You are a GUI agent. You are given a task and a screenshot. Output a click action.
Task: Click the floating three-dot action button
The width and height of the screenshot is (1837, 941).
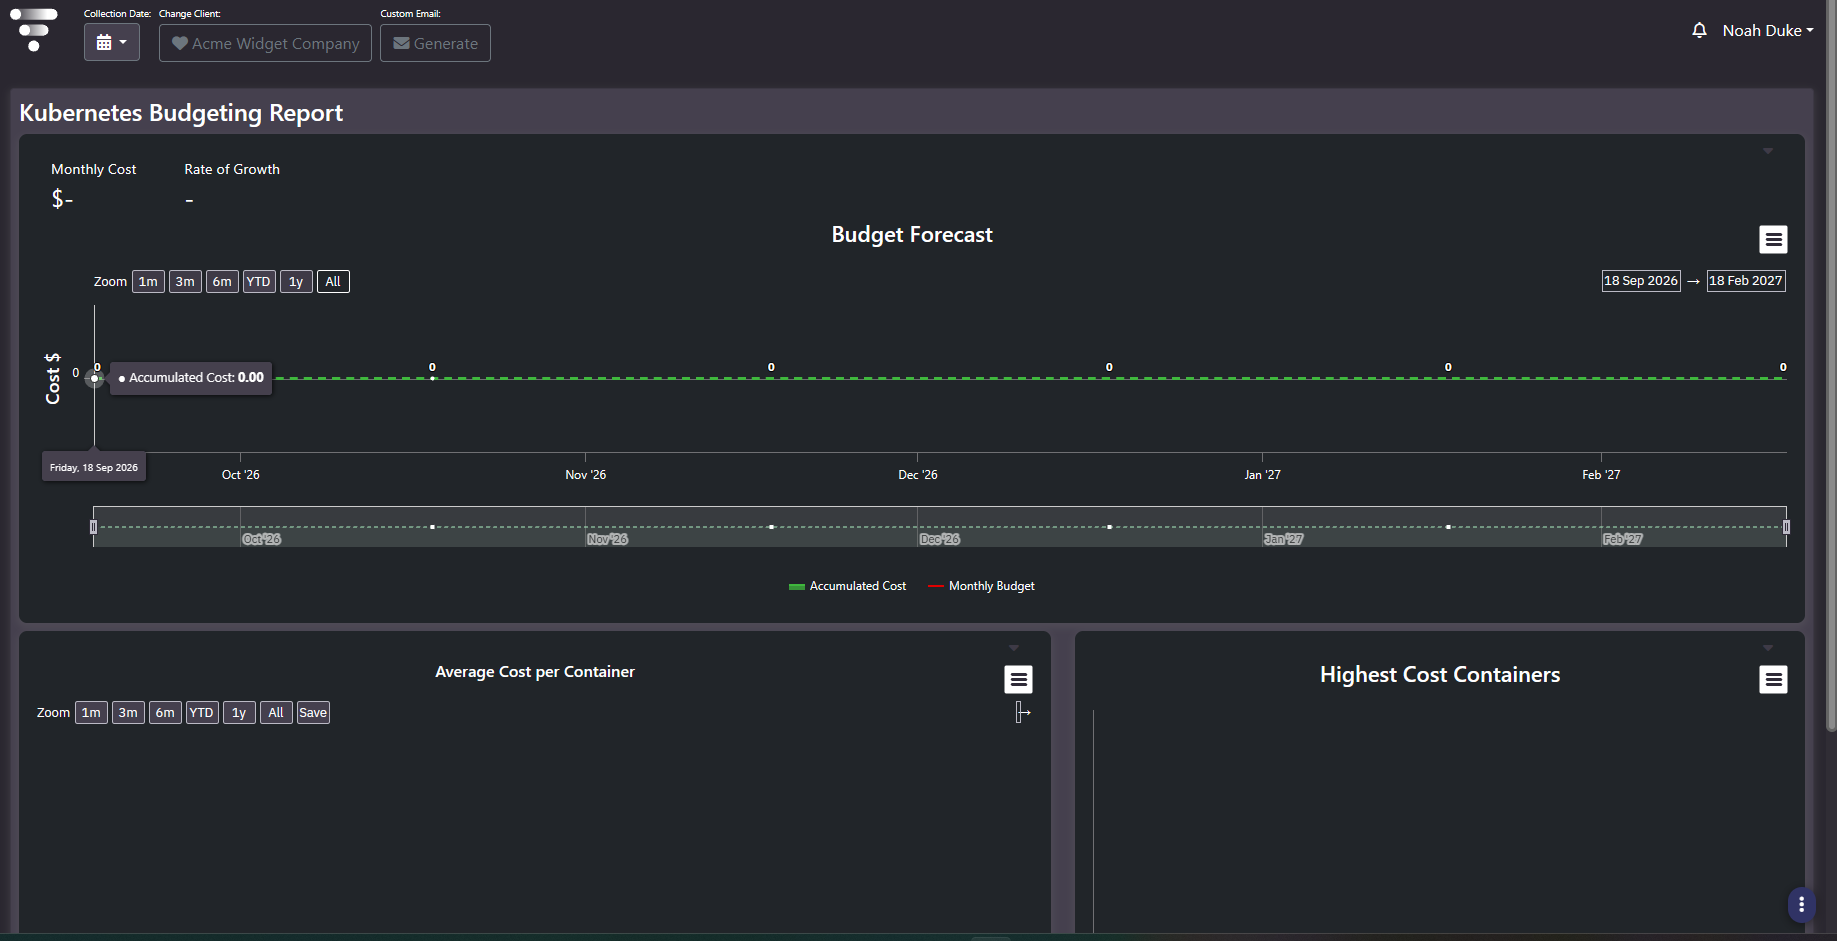1801,905
